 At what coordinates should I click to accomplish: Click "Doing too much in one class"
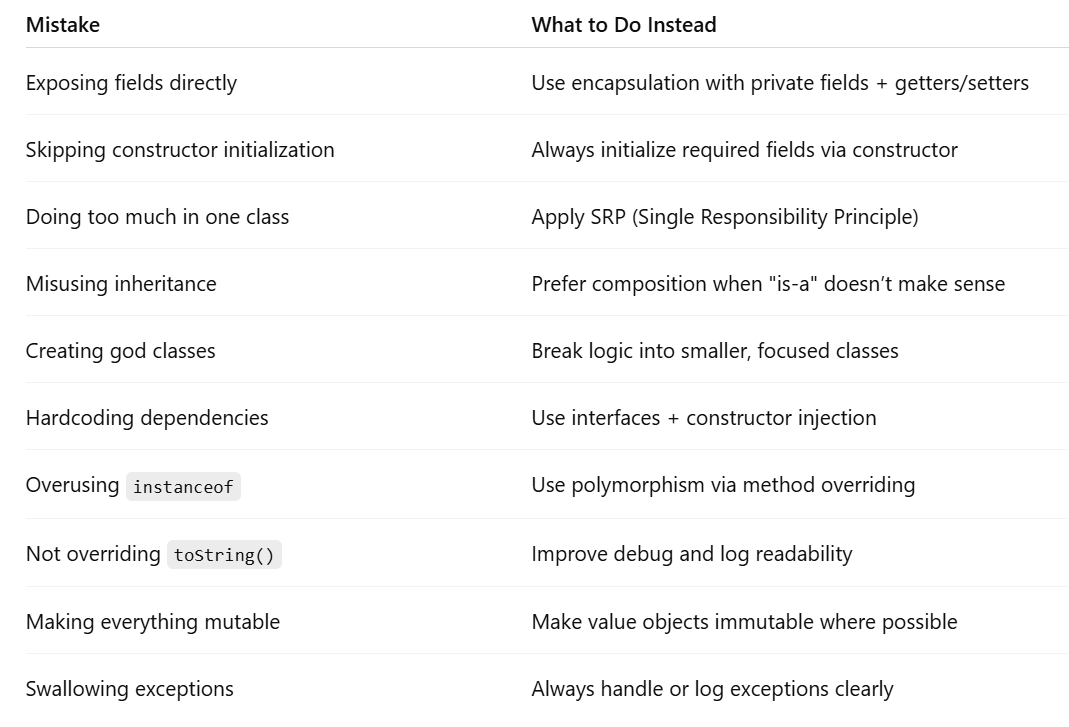157,217
